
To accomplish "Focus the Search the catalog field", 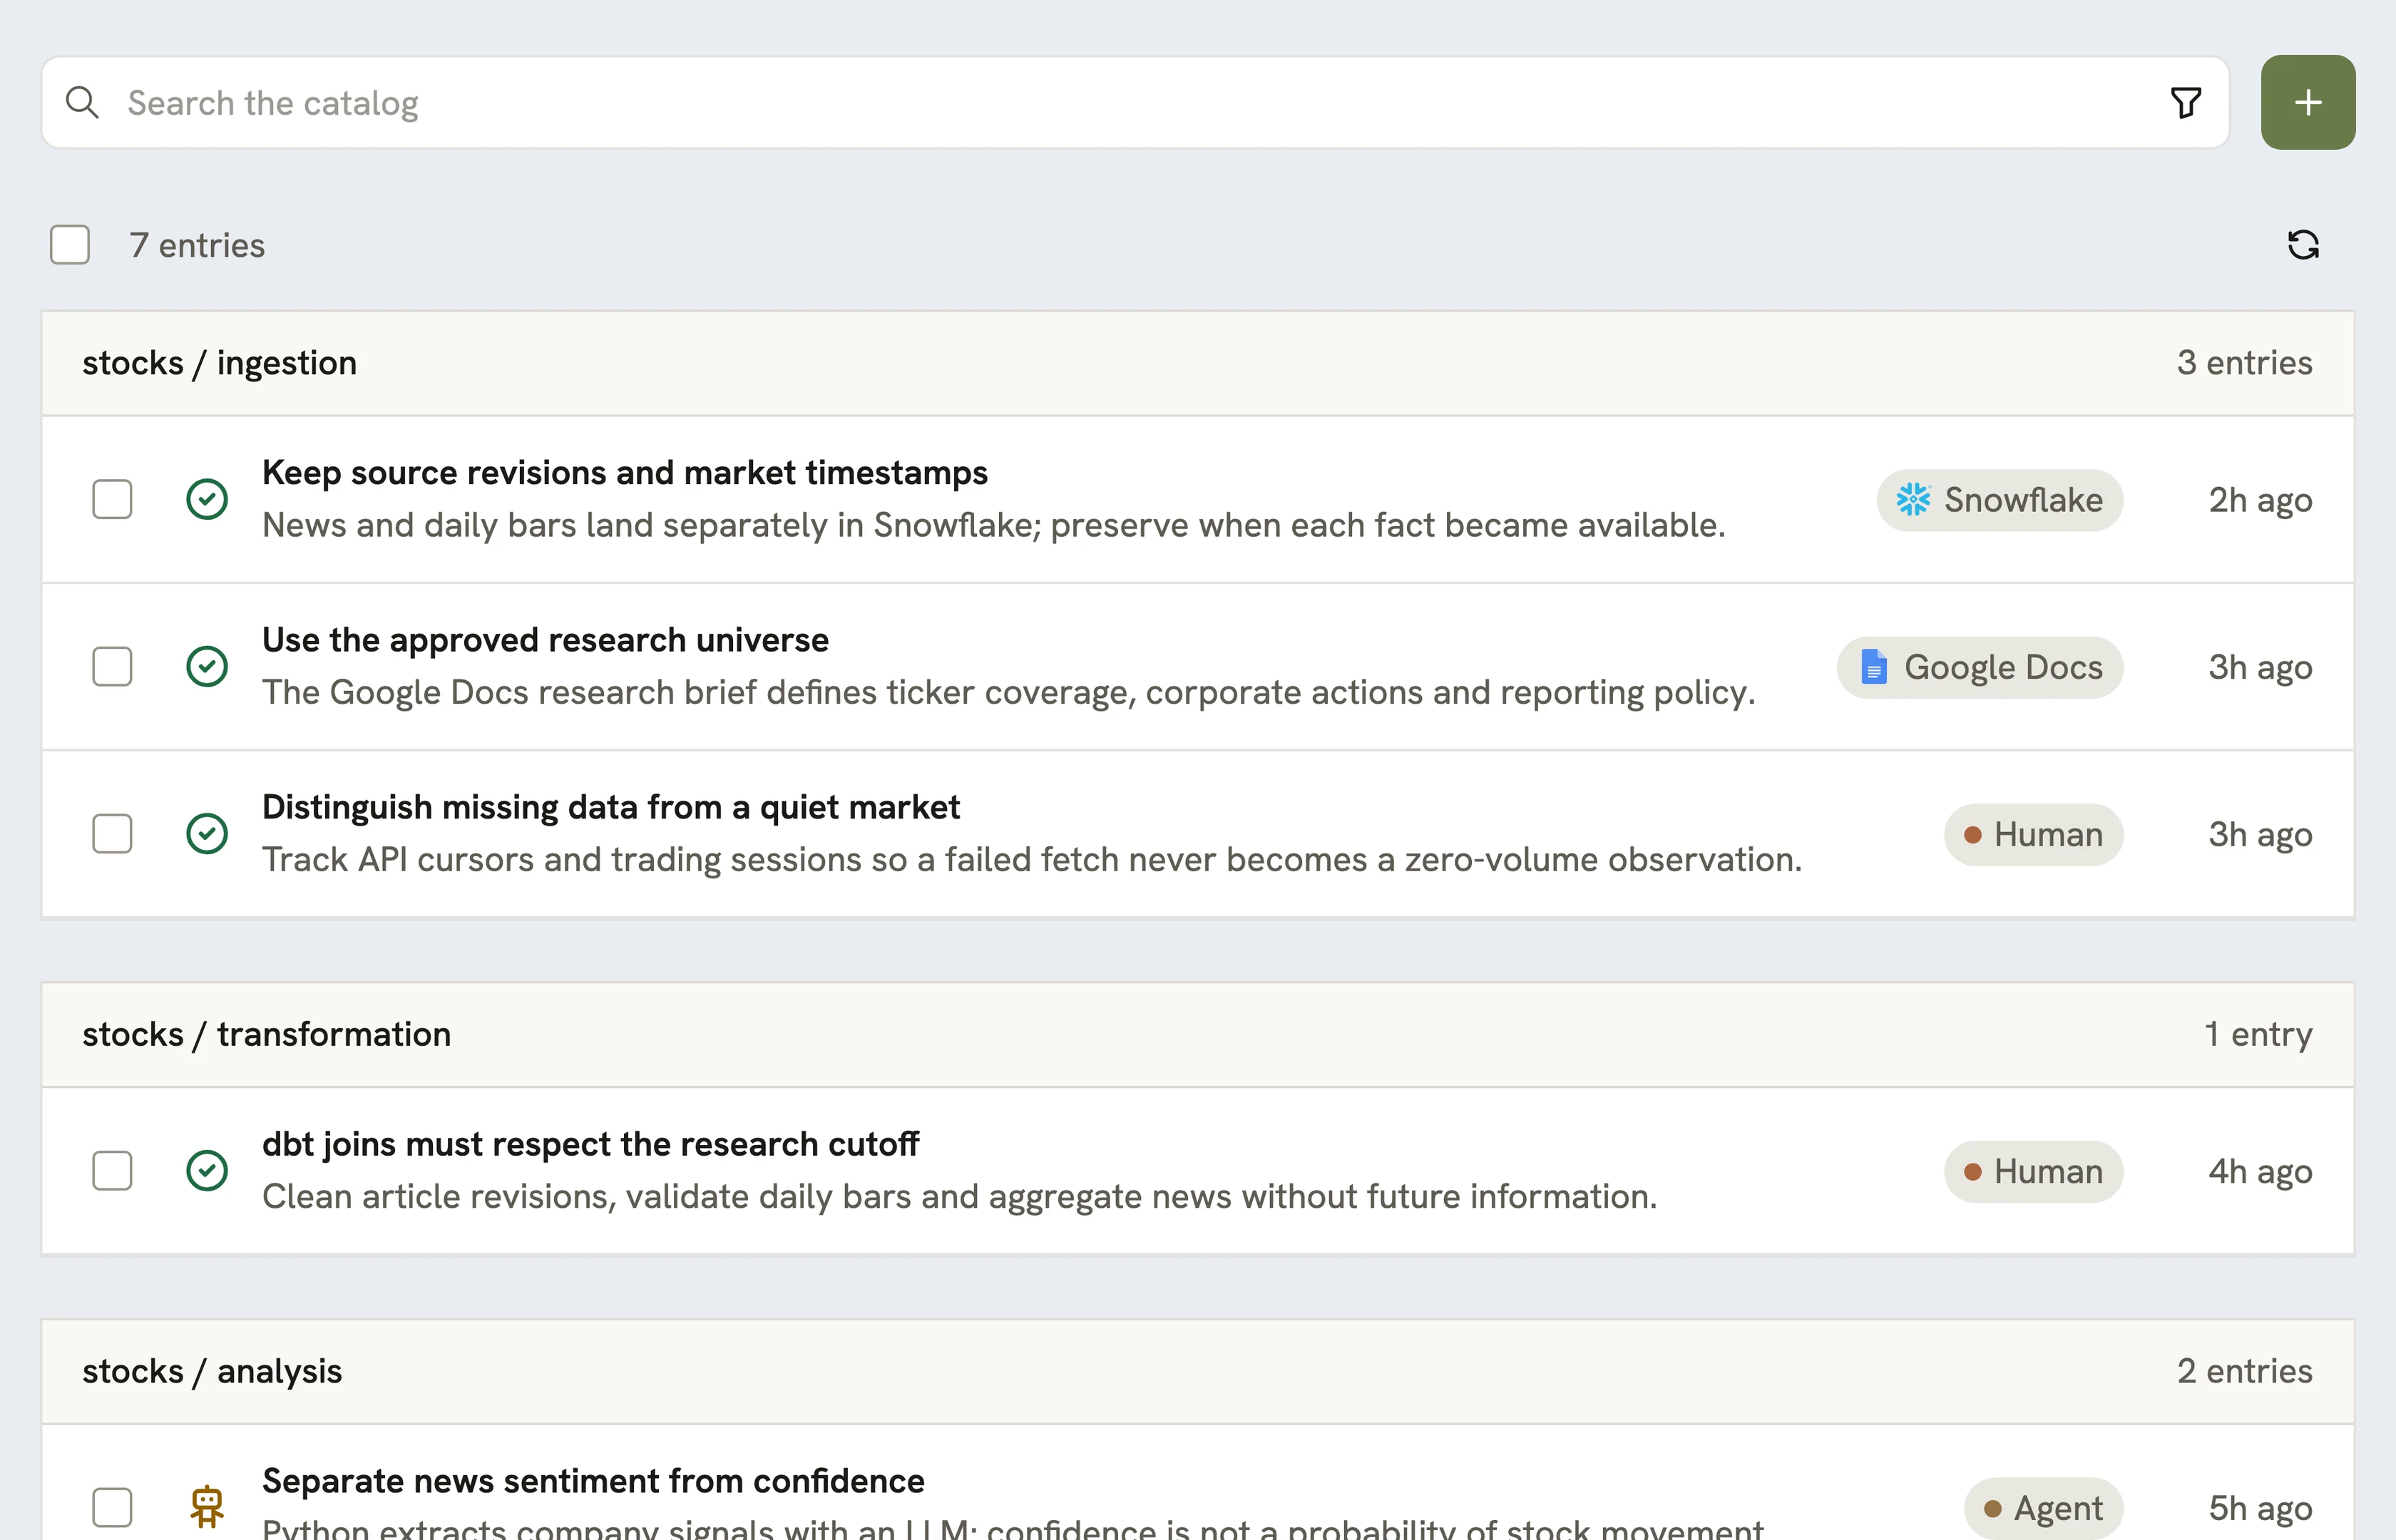I will [1135, 102].
